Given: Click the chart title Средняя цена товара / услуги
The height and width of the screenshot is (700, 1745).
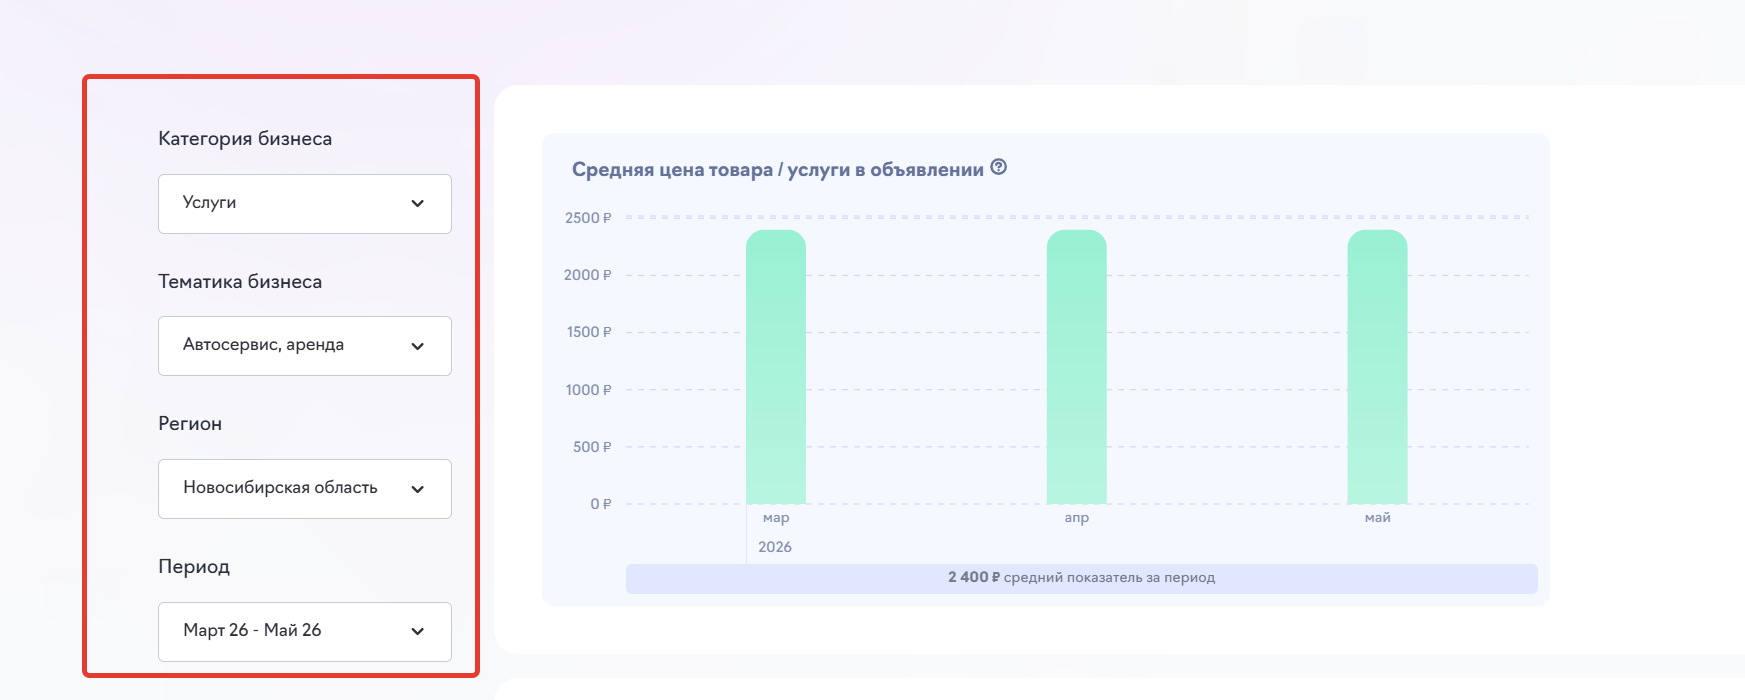Looking at the screenshot, I should tap(778, 170).
